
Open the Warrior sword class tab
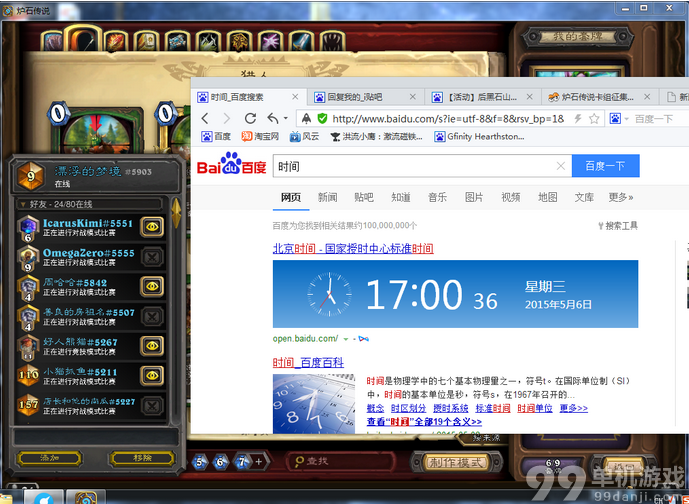pos(301,41)
